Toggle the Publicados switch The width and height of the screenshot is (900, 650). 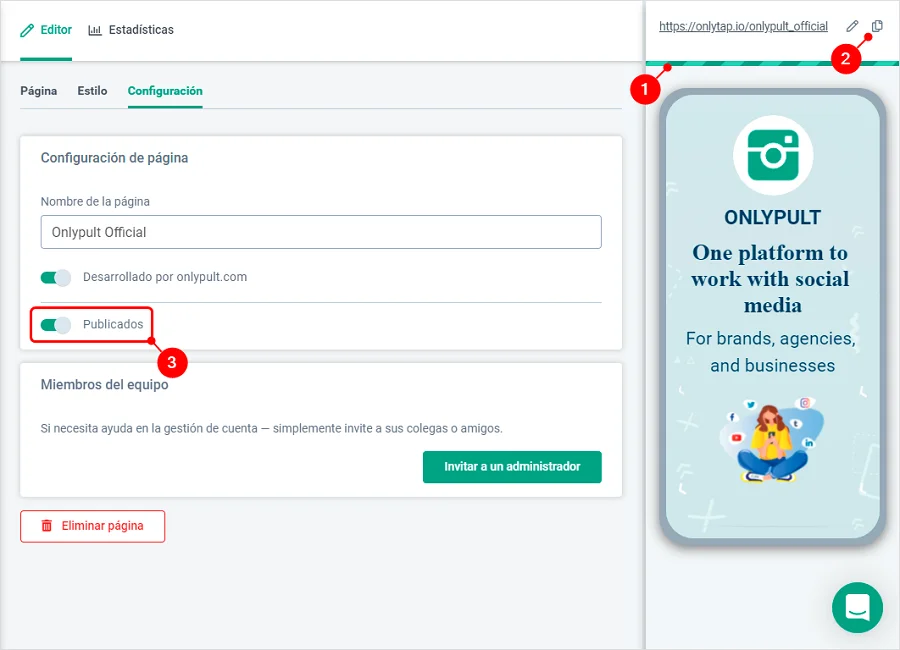[56, 325]
